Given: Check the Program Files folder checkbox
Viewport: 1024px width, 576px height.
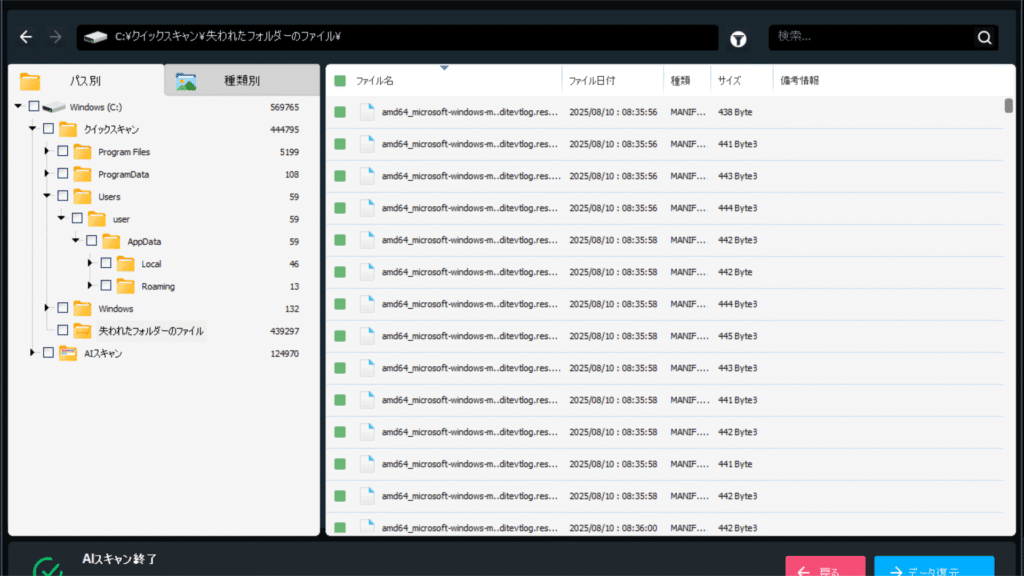Looking at the screenshot, I should pyautogui.click(x=63, y=152).
